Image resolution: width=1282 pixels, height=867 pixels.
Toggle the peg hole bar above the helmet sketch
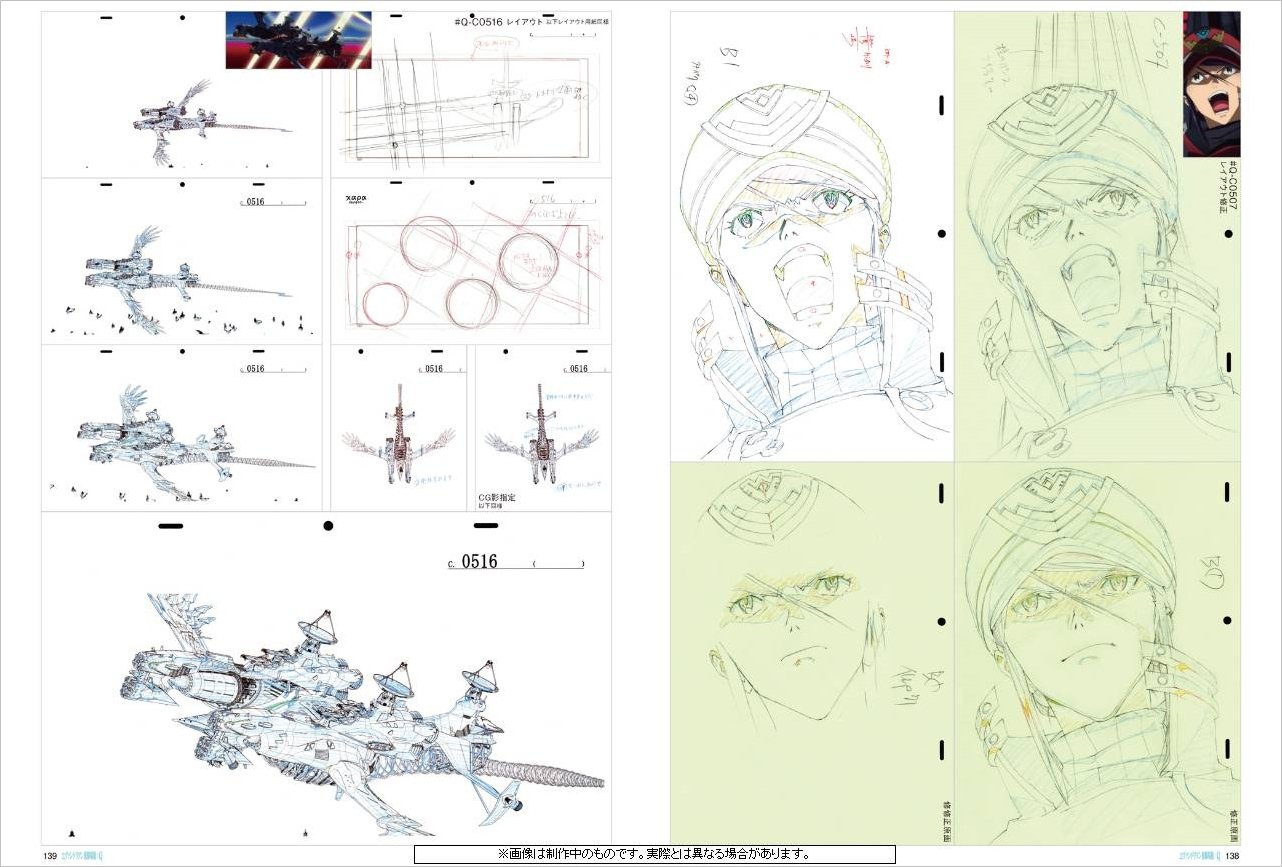pos(938,101)
